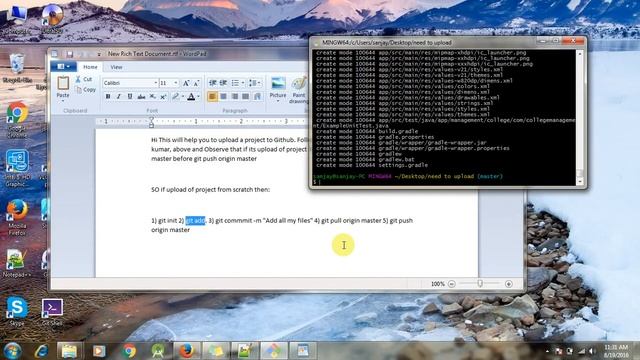This screenshot has height=360, width=640.
Task: Toggle Italic formatting in WordPad
Action: tap(119, 96)
